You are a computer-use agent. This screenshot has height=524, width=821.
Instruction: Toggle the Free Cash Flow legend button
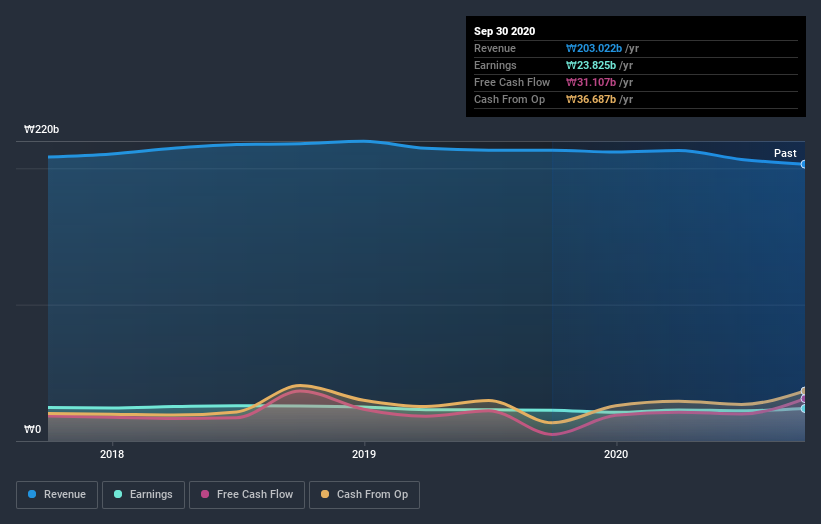click(247, 495)
